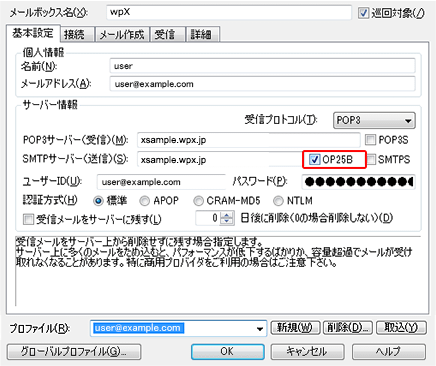Viewport: 436px width, 366px height.
Task: Select NTLM authentication radio button
Action: click(278, 201)
